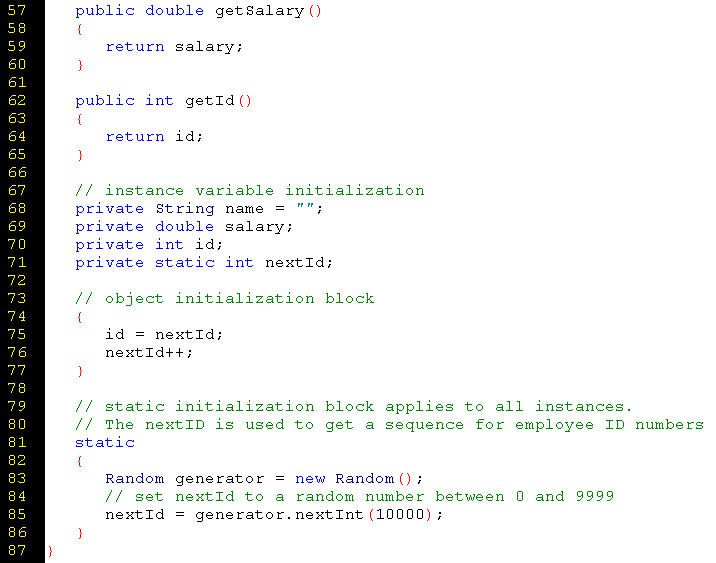The image size is (716, 563).
Task: Click line number 71 in gutter
Action: (x=17, y=262)
